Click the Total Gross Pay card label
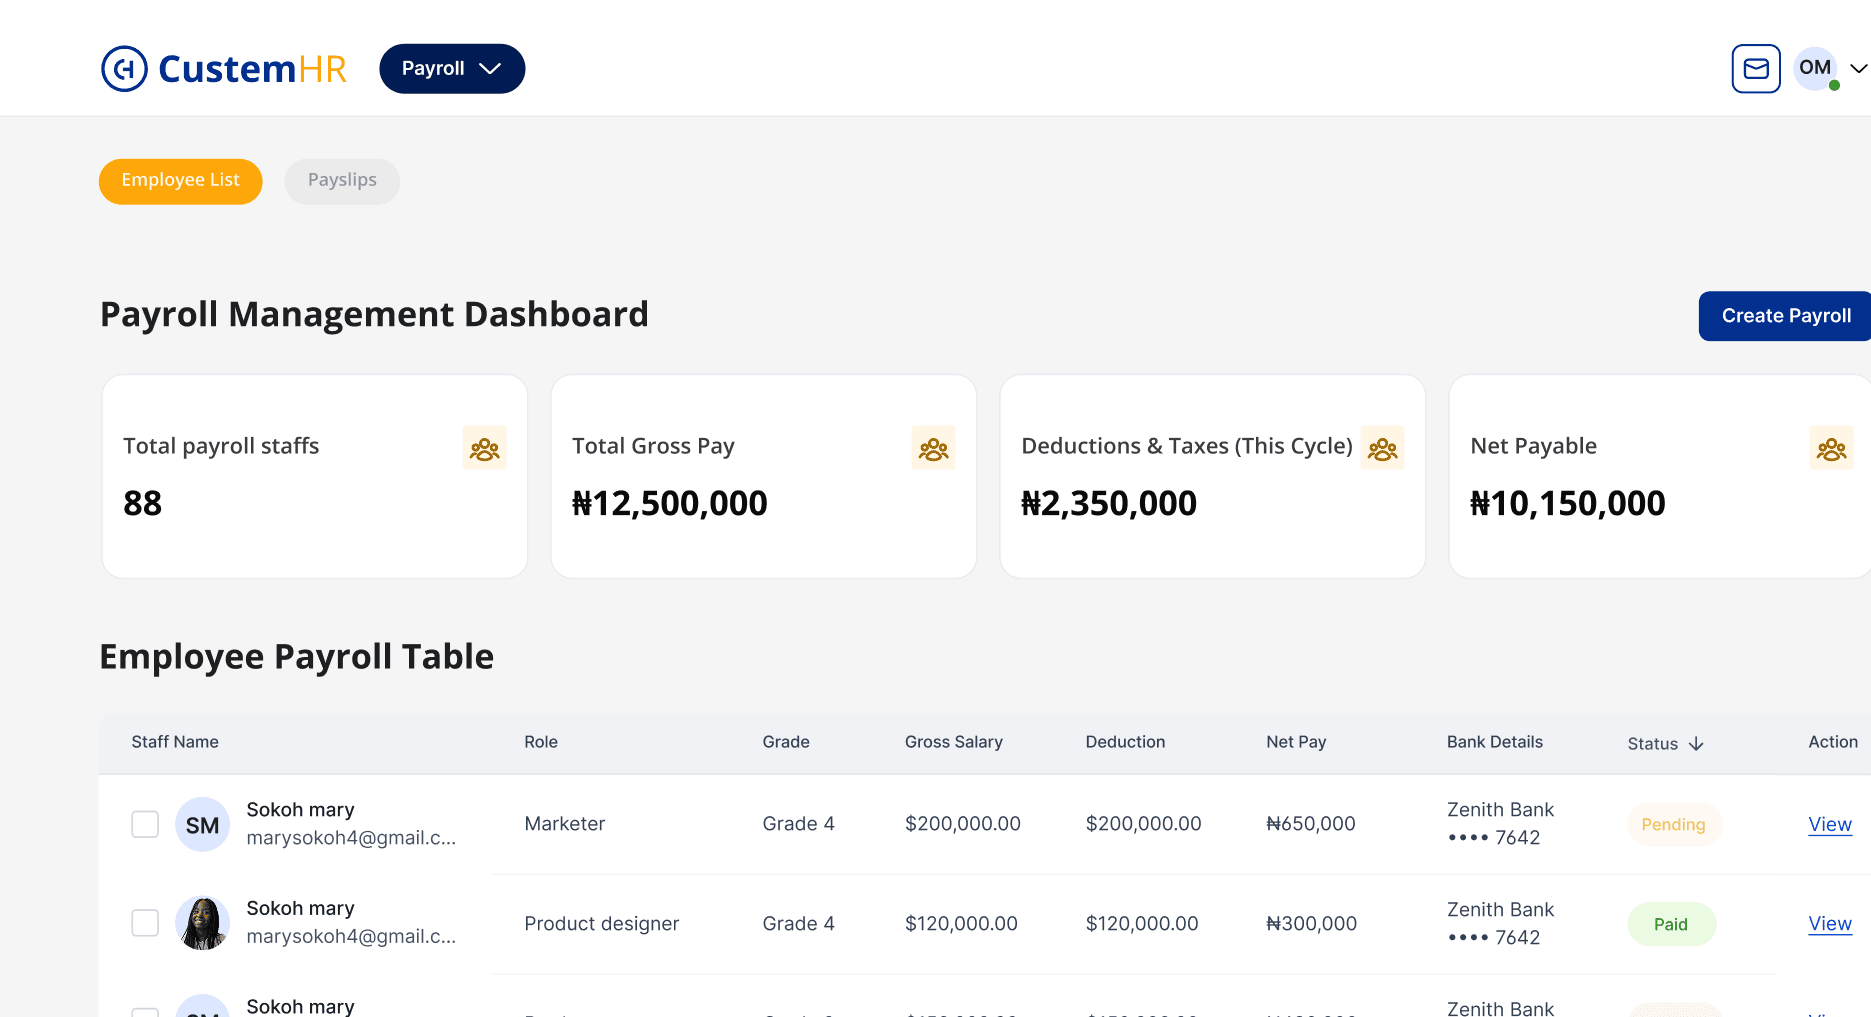 [653, 446]
